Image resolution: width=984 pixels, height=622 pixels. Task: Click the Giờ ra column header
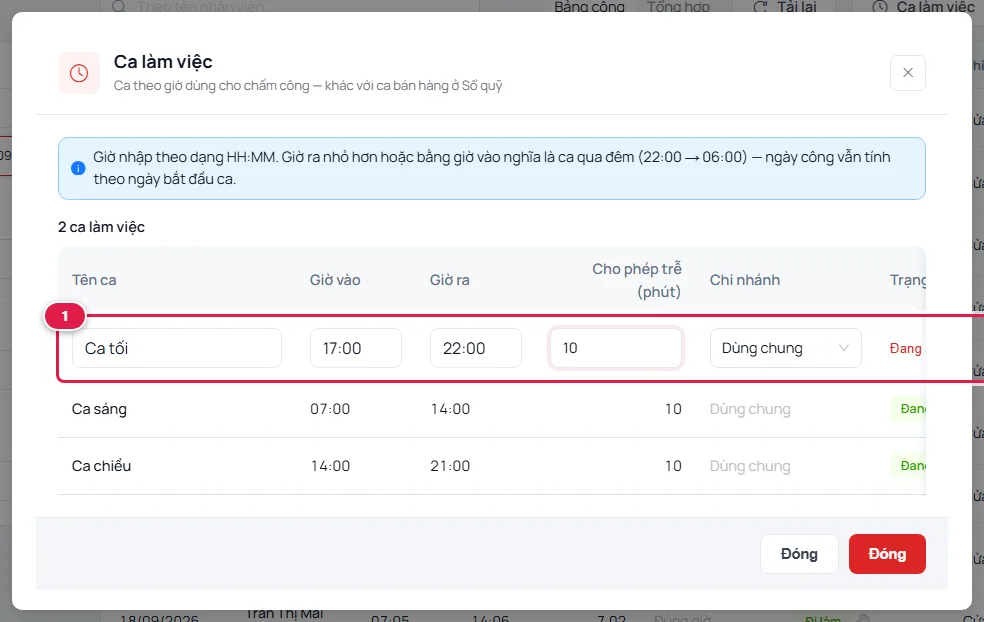point(449,280)
